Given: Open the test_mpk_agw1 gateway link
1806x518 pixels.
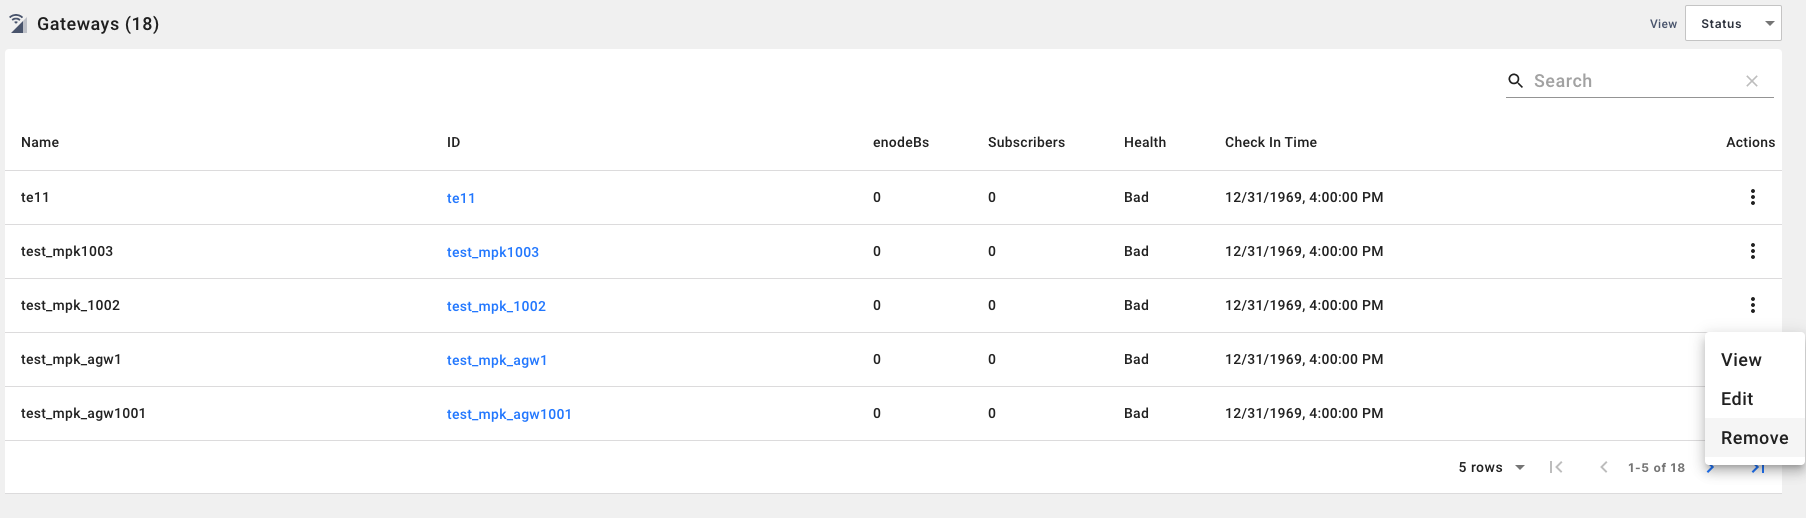Looking at the screenshot, I should [x=497, y=360].
